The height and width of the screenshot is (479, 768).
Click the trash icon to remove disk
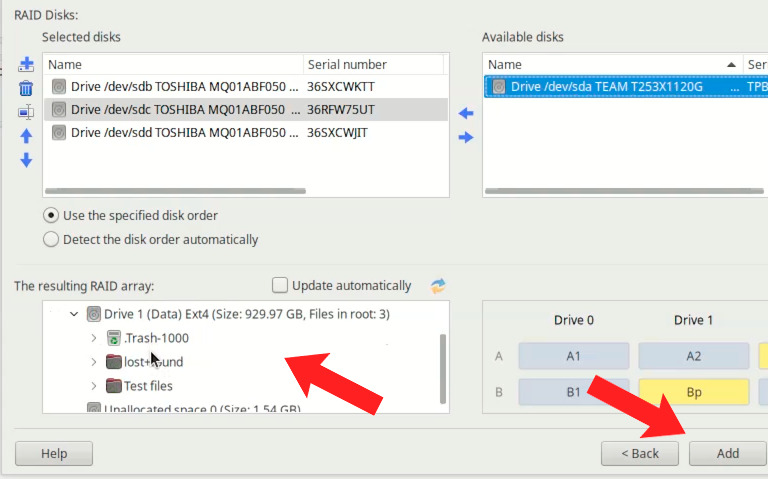[x=26, y=89]
